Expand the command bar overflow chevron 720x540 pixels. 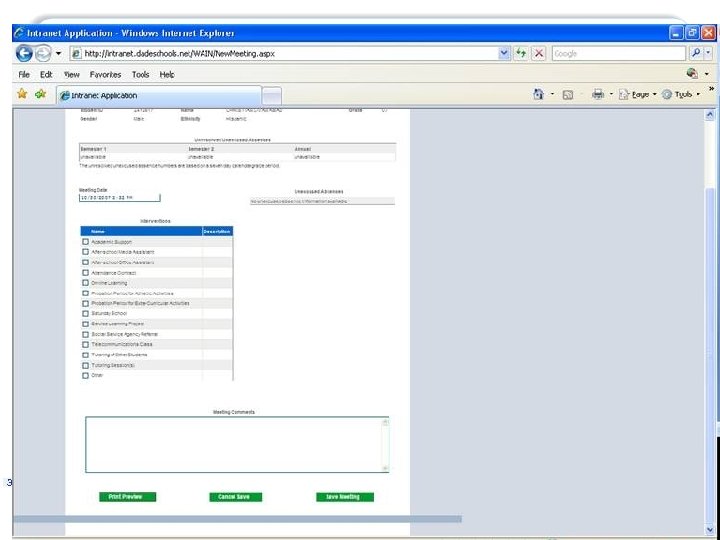coord(711,89)
